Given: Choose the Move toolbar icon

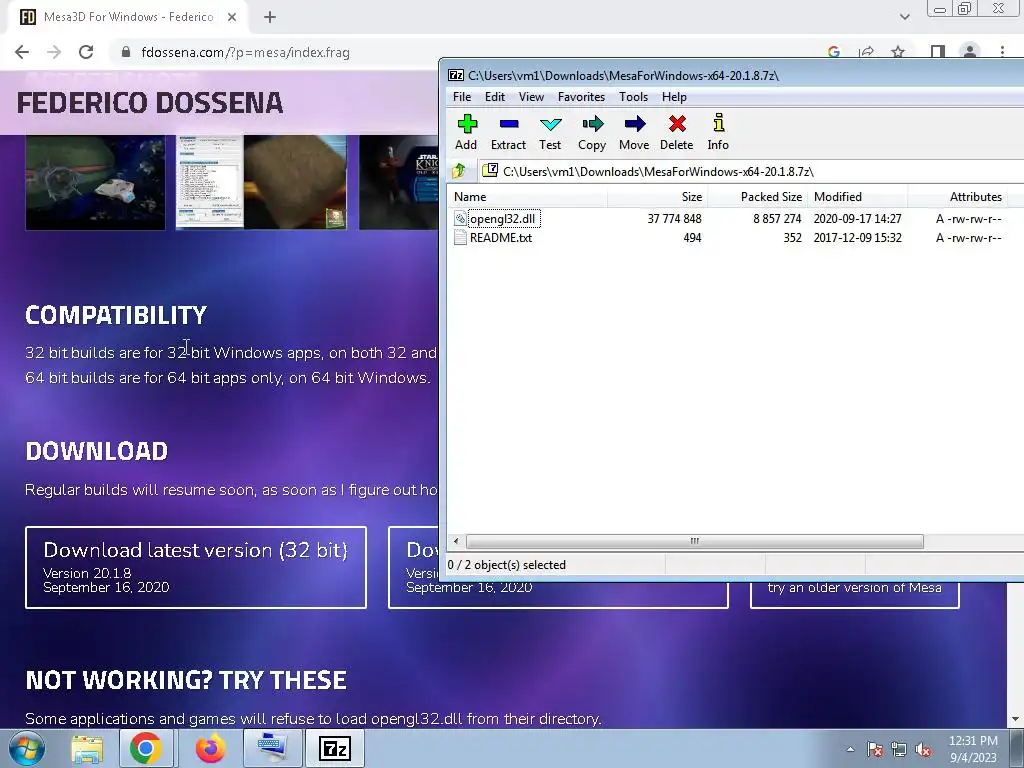Looking at the screenshot, I should click(634, 132).
